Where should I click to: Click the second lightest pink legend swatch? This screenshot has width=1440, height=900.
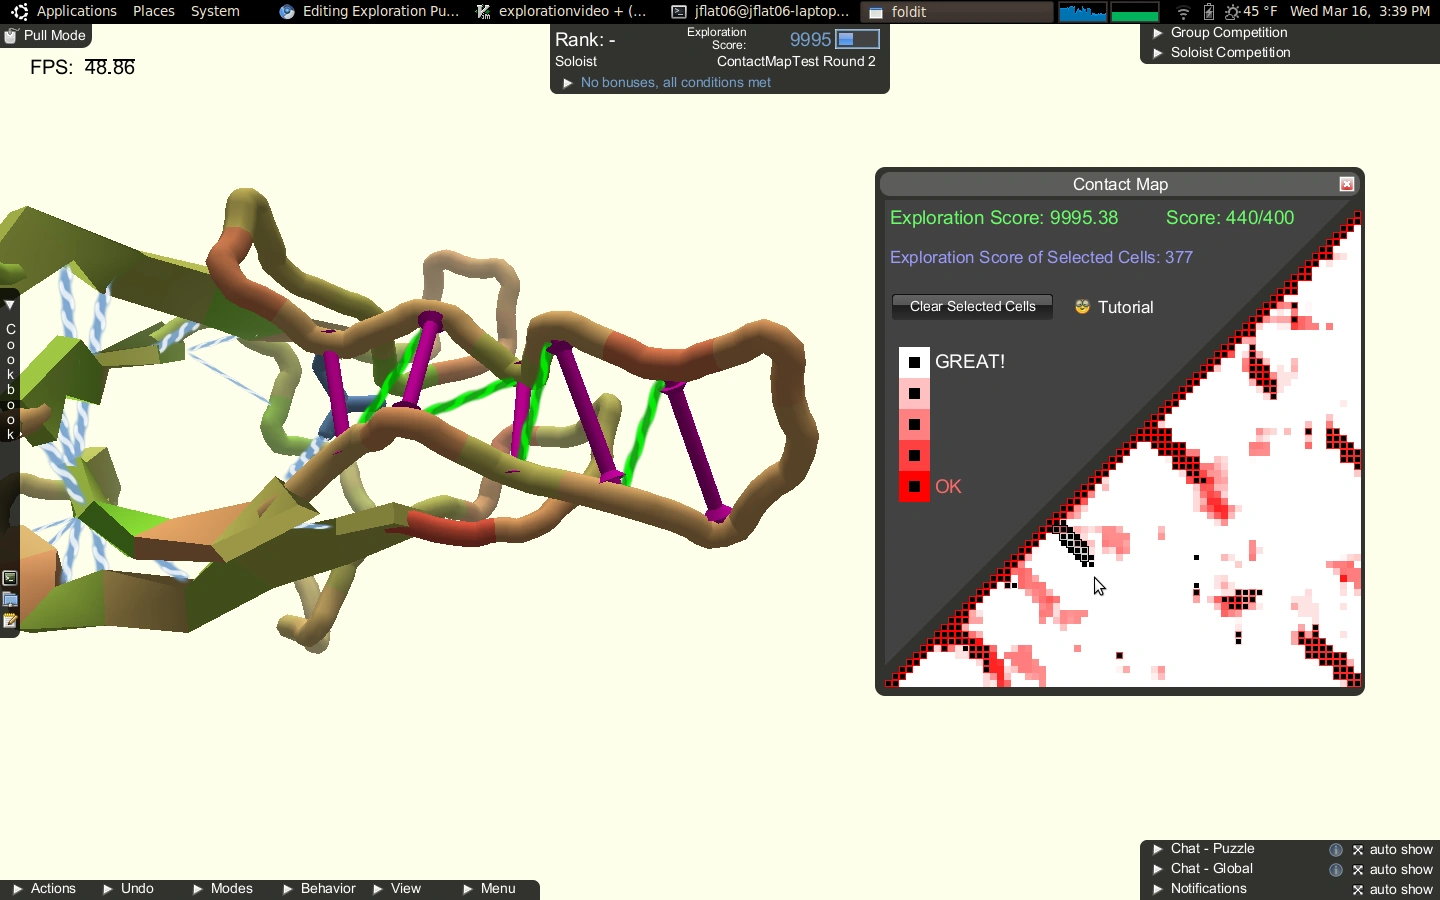click(914, 393)
